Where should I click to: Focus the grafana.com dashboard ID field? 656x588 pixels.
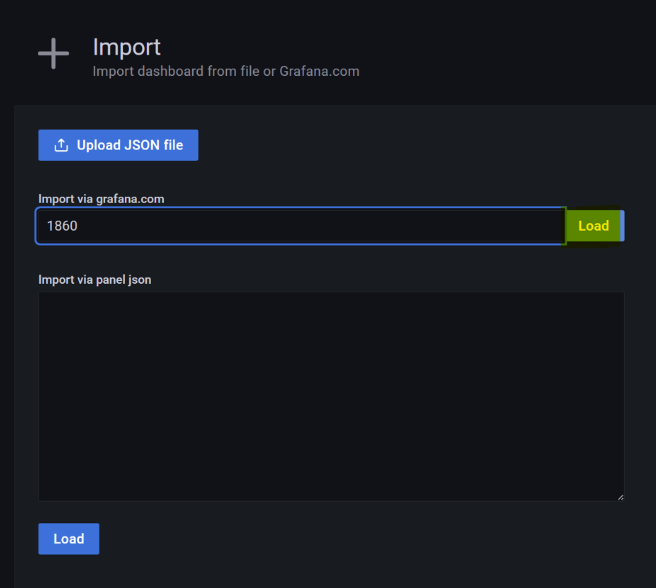pos(300,226)
